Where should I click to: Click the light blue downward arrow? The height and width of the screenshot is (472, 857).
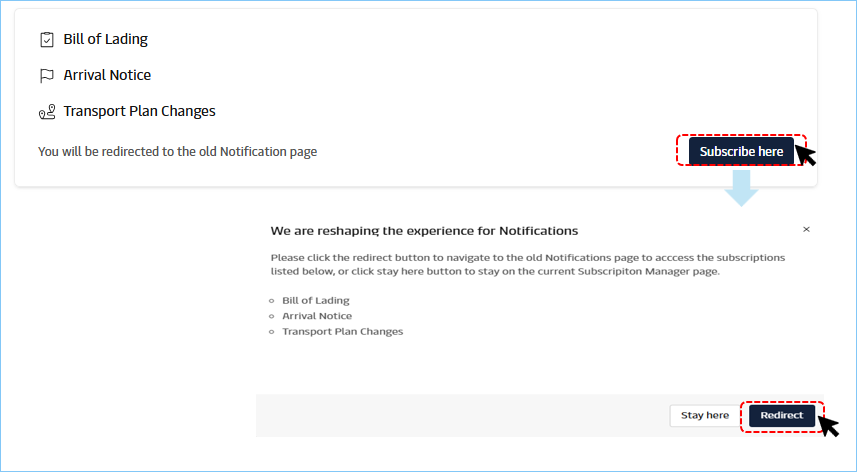coord(741,188)
